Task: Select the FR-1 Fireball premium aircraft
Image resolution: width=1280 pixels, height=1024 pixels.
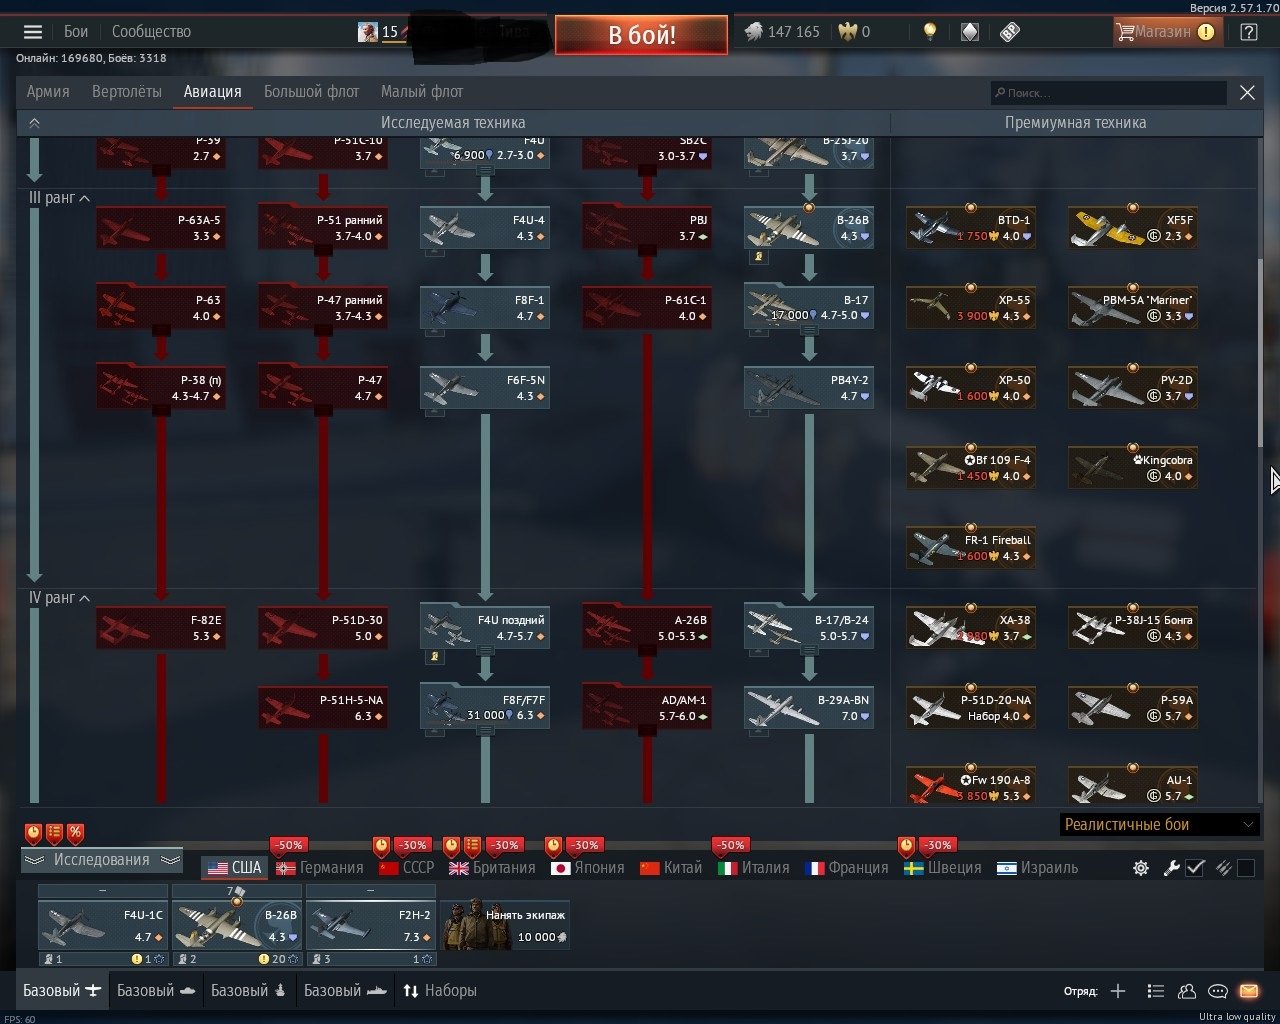Action: pos(971,548)
